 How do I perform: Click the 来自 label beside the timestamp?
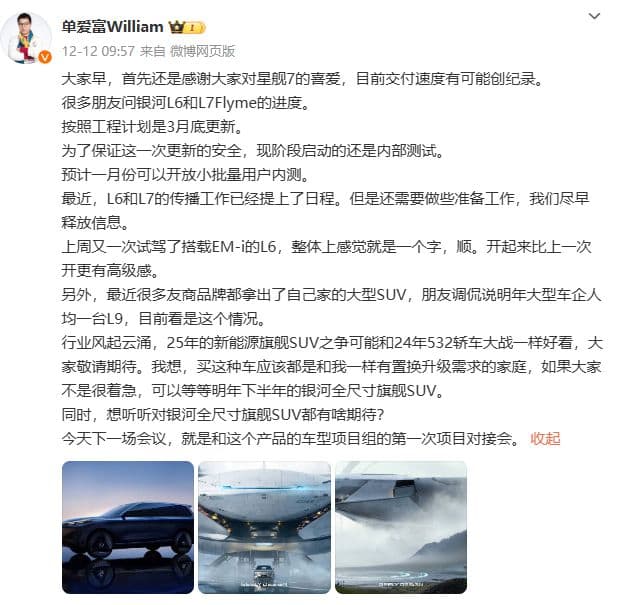[153, 51]
